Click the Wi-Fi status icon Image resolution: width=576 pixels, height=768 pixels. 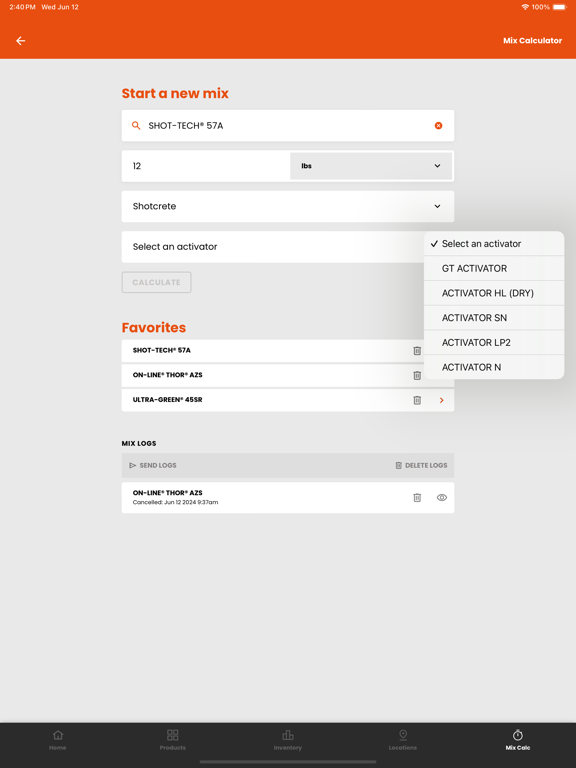click(525, 7)
